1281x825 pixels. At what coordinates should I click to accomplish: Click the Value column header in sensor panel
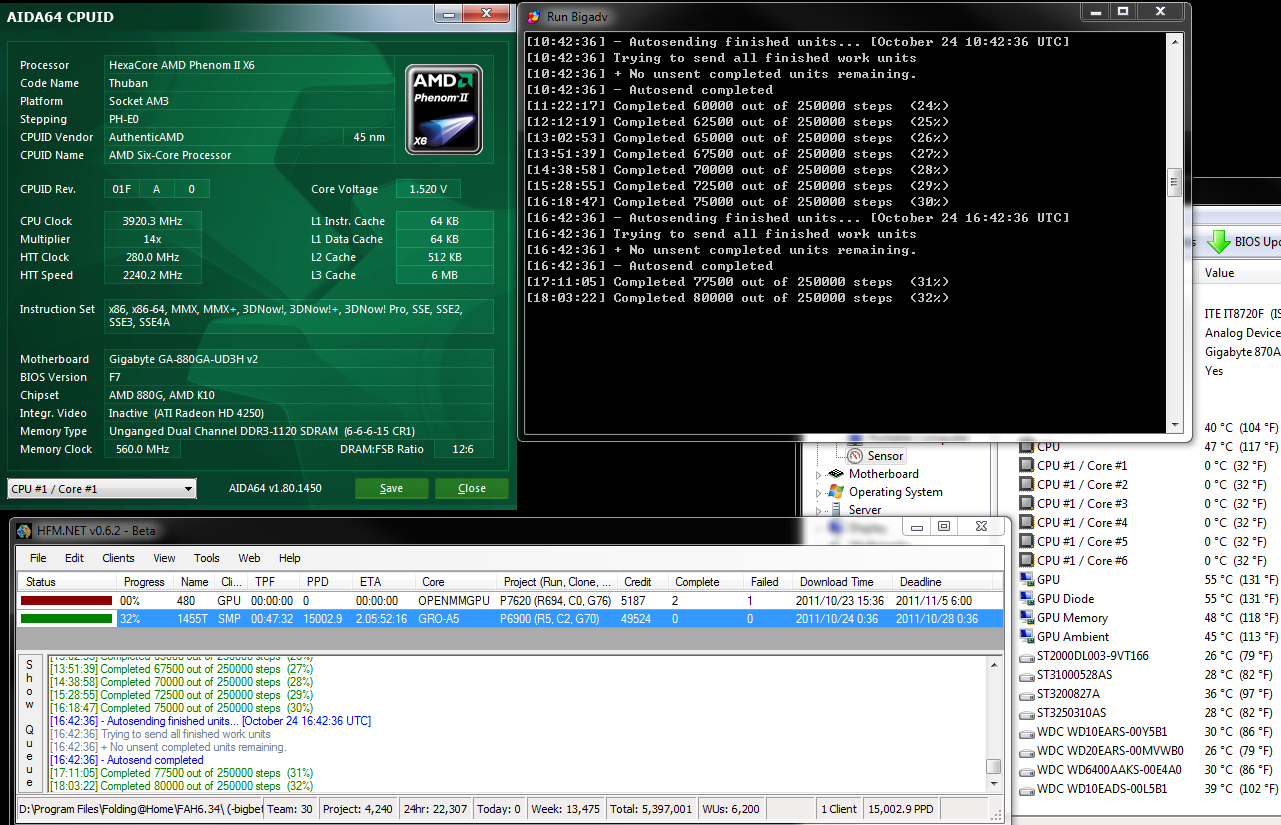click(x=1238, y=273)
